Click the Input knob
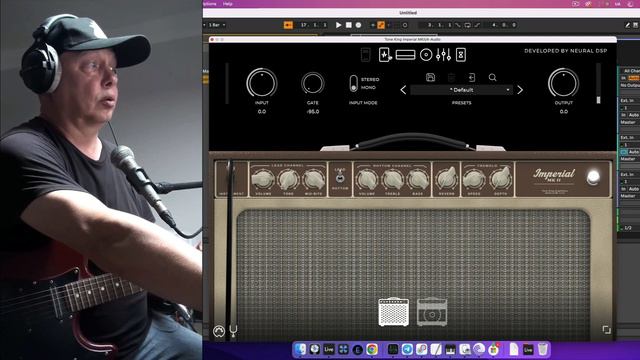This screenshot has height=360, width=640. click(262, 83)
